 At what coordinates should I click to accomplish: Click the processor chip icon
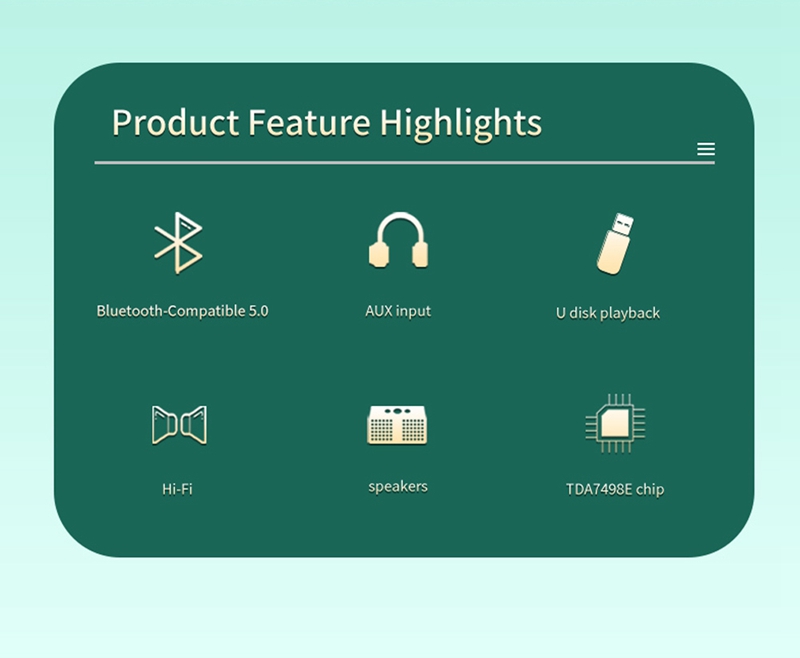pyautogui.click(x=615, y=423)
